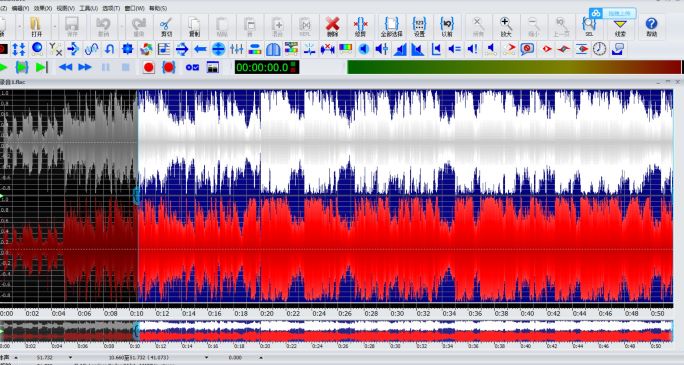This screenshot has height=365, width=684.
Task: Click the clock time-warp effect icon
Action: tap(599, 49)
